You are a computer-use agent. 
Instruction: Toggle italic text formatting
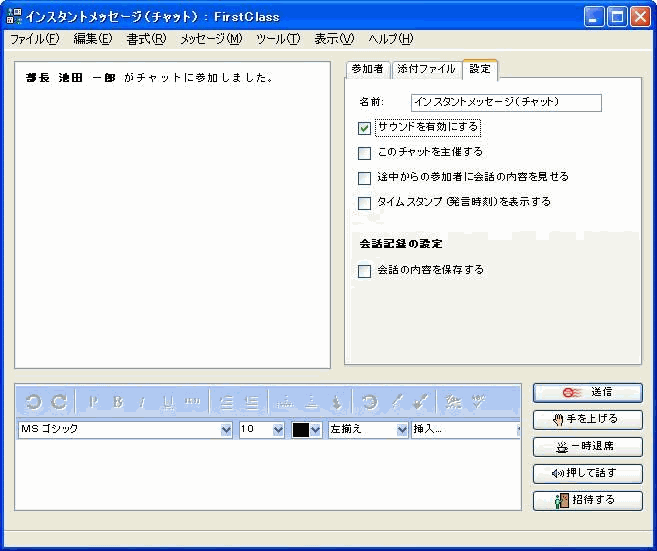coord(142,402)
